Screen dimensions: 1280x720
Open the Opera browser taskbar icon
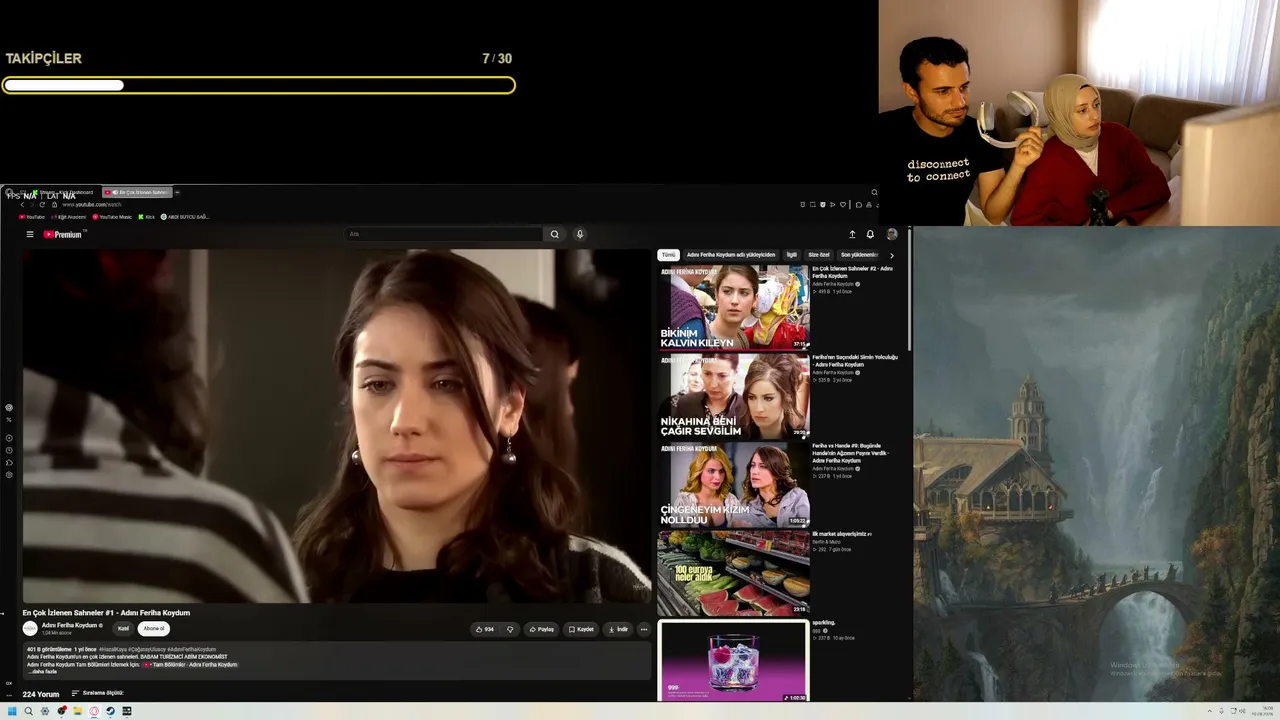[x=94, y=711]
